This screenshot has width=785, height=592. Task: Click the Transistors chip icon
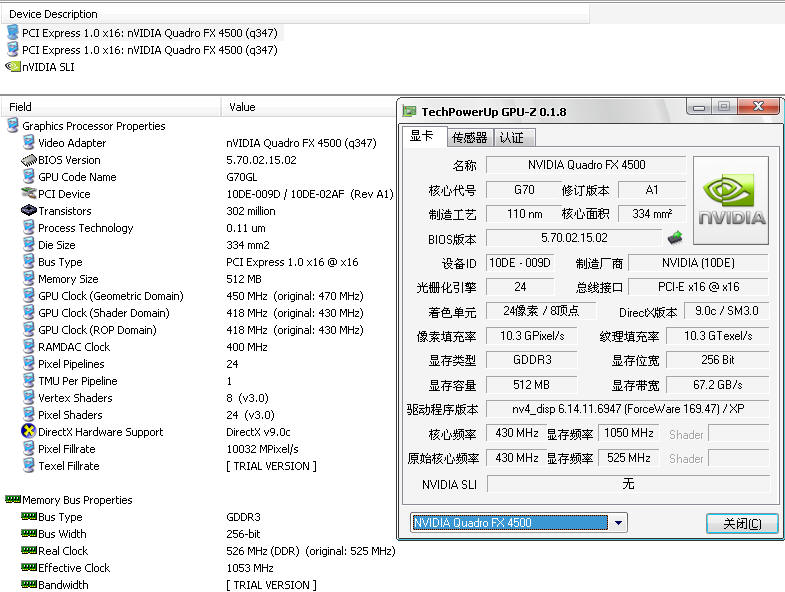pyautogui.click(x=29, y=210)
